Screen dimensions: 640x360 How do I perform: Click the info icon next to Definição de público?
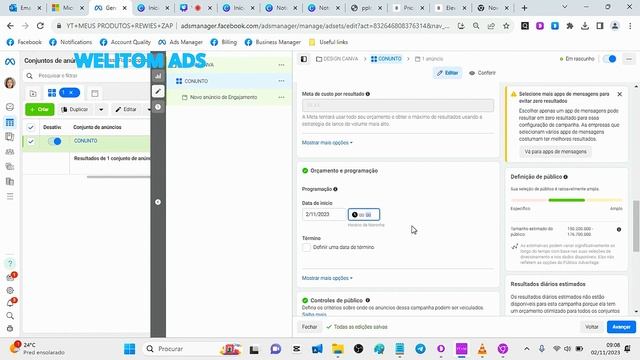[566, 177]
